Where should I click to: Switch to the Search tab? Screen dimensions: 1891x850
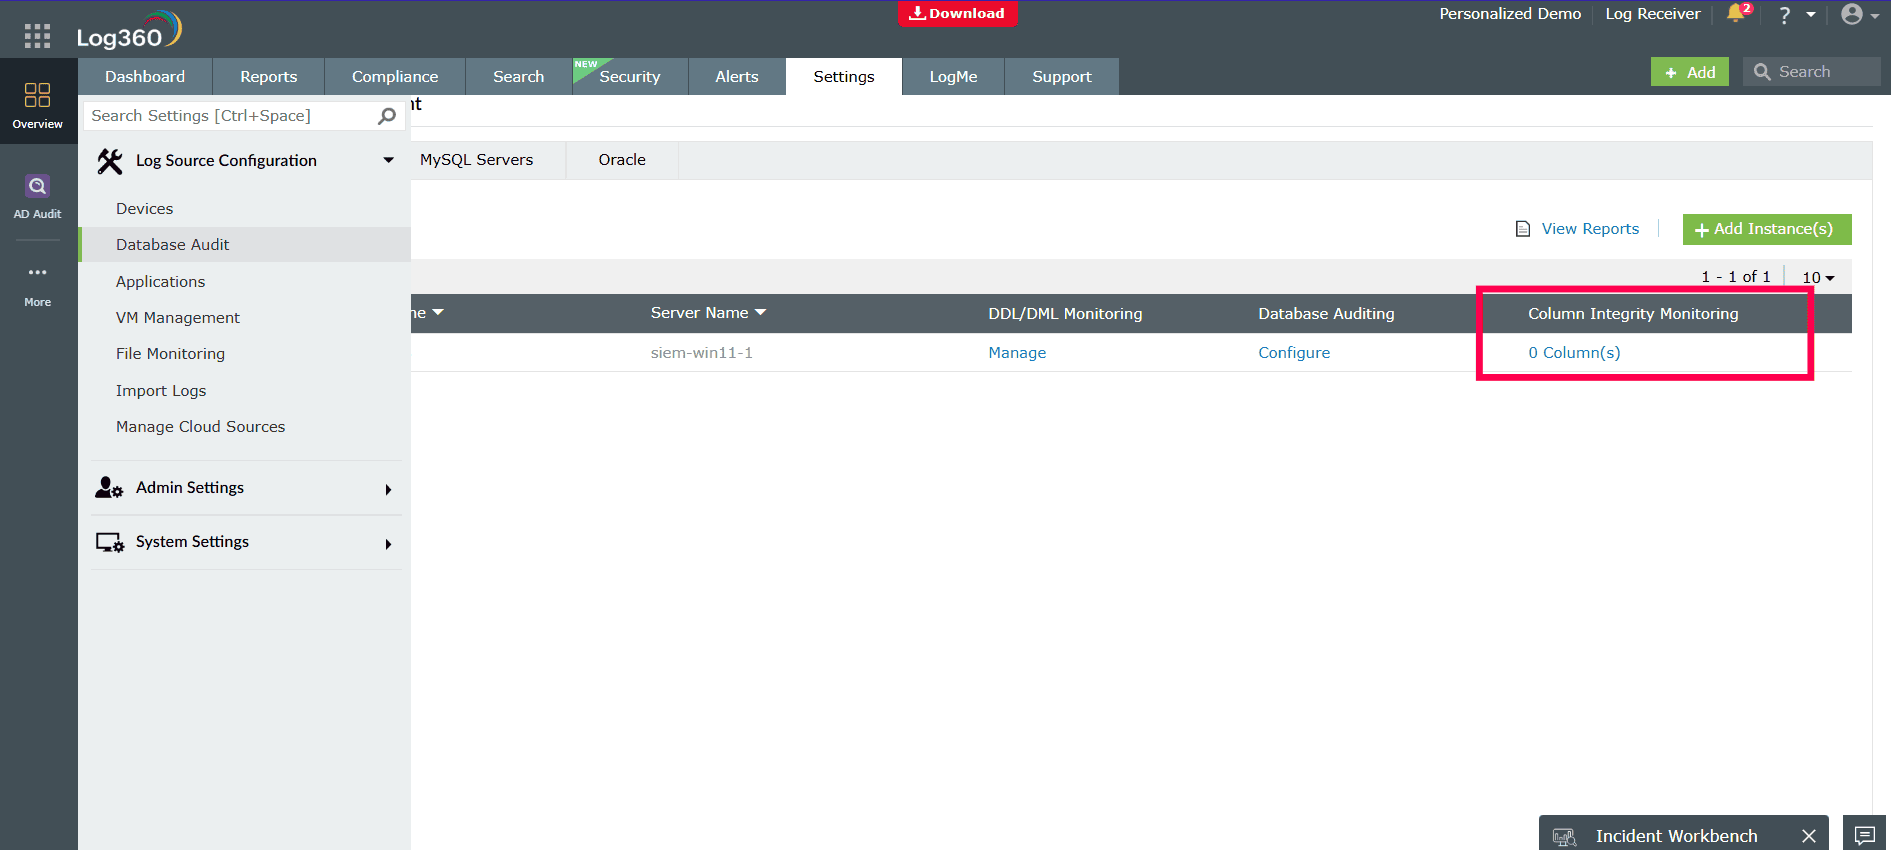[519, 77]
